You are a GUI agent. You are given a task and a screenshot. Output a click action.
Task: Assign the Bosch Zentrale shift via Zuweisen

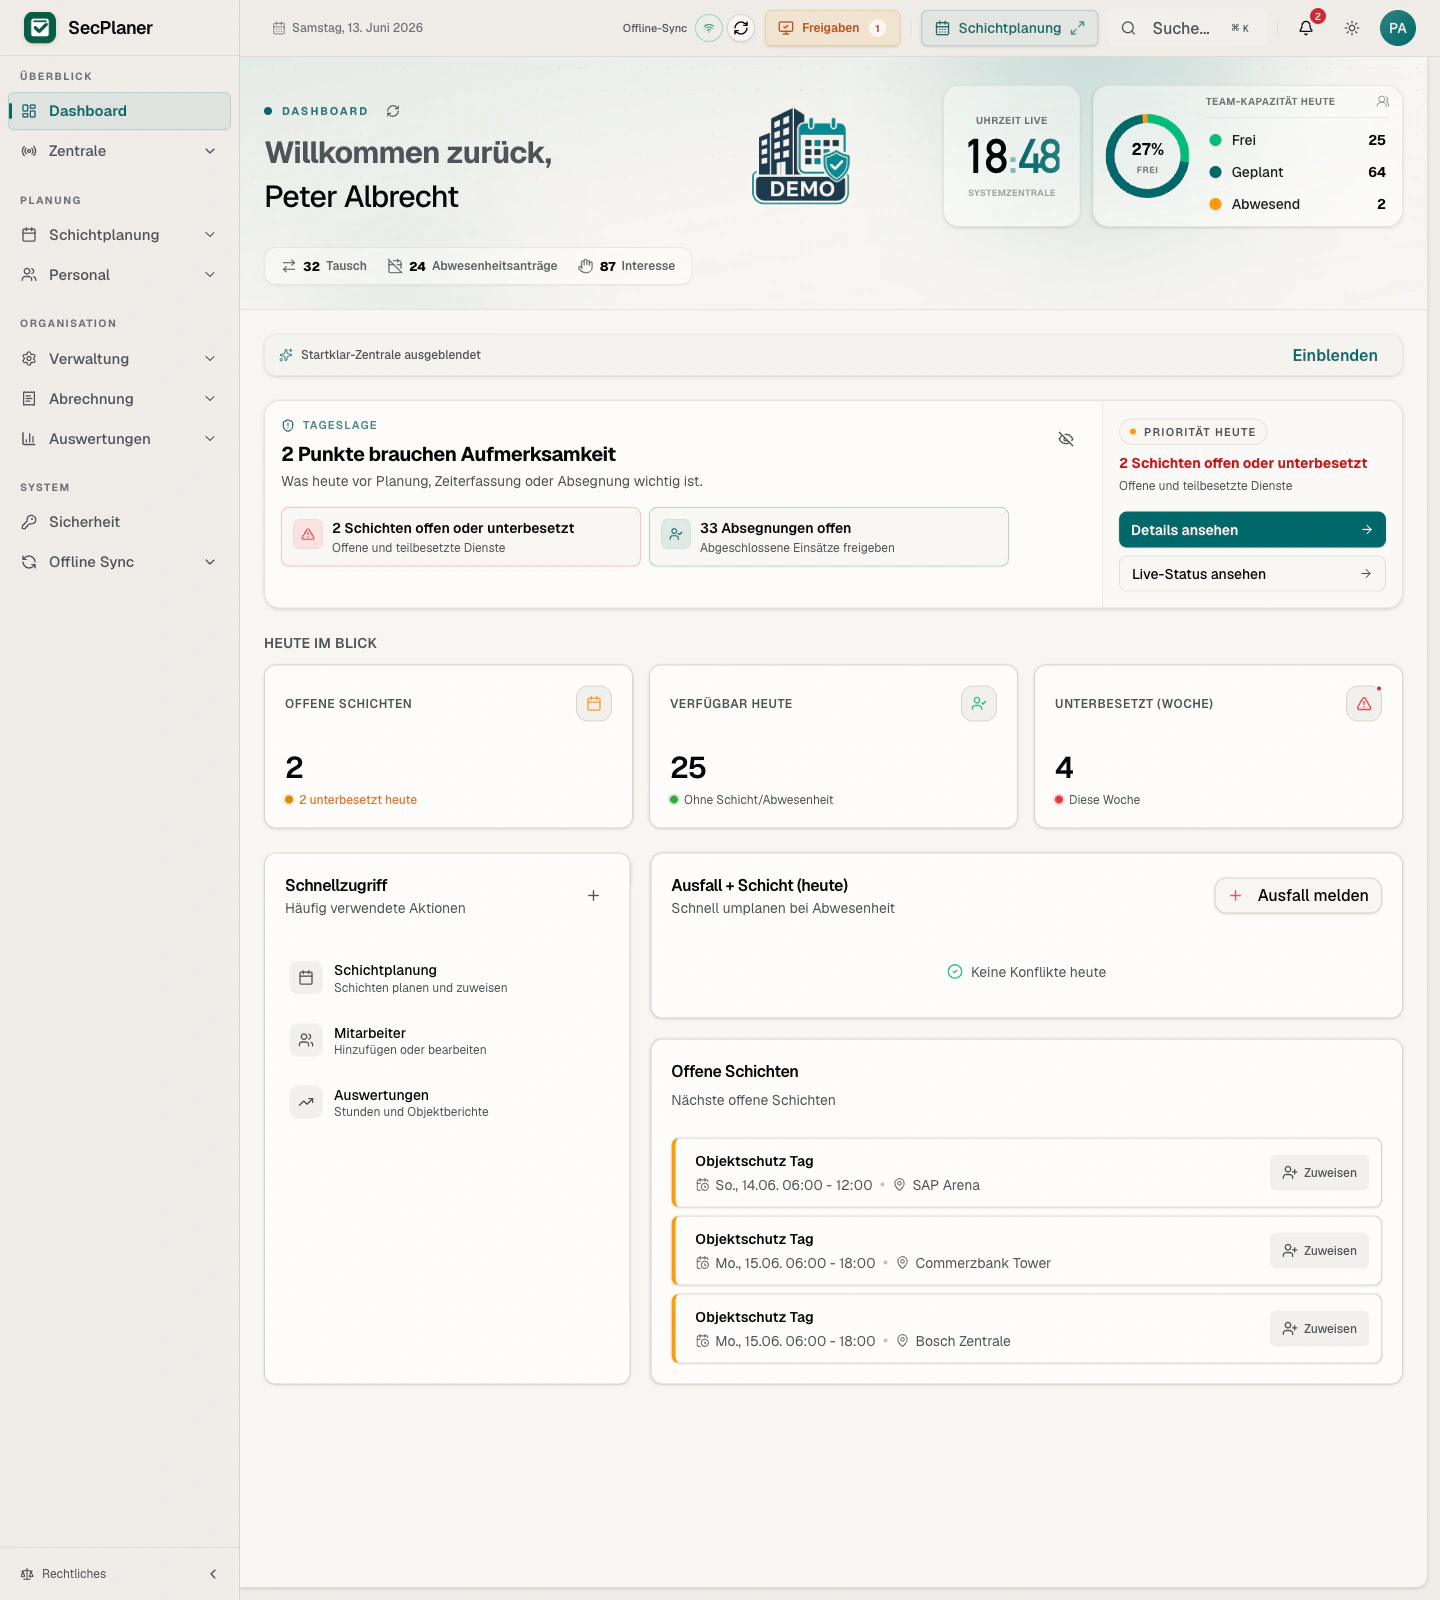click(1320, 1329)
